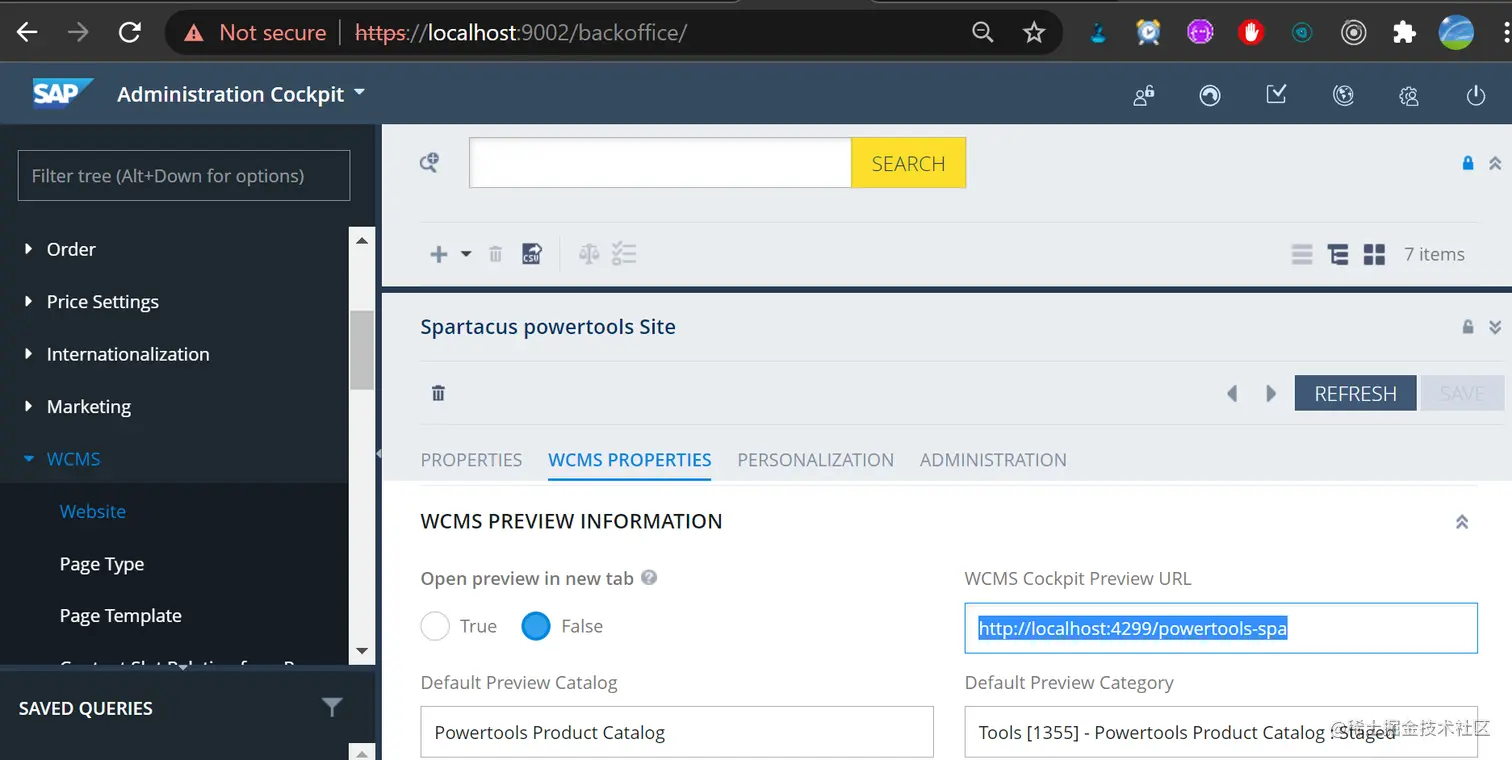Click the saved queries filter funnel
Viewport: 1512px width, 760px height.
click(x=332, y=707)
